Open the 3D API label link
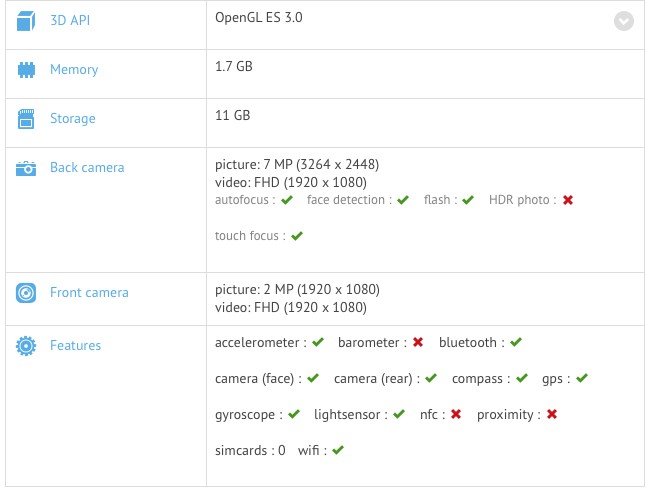 (70, 20)
